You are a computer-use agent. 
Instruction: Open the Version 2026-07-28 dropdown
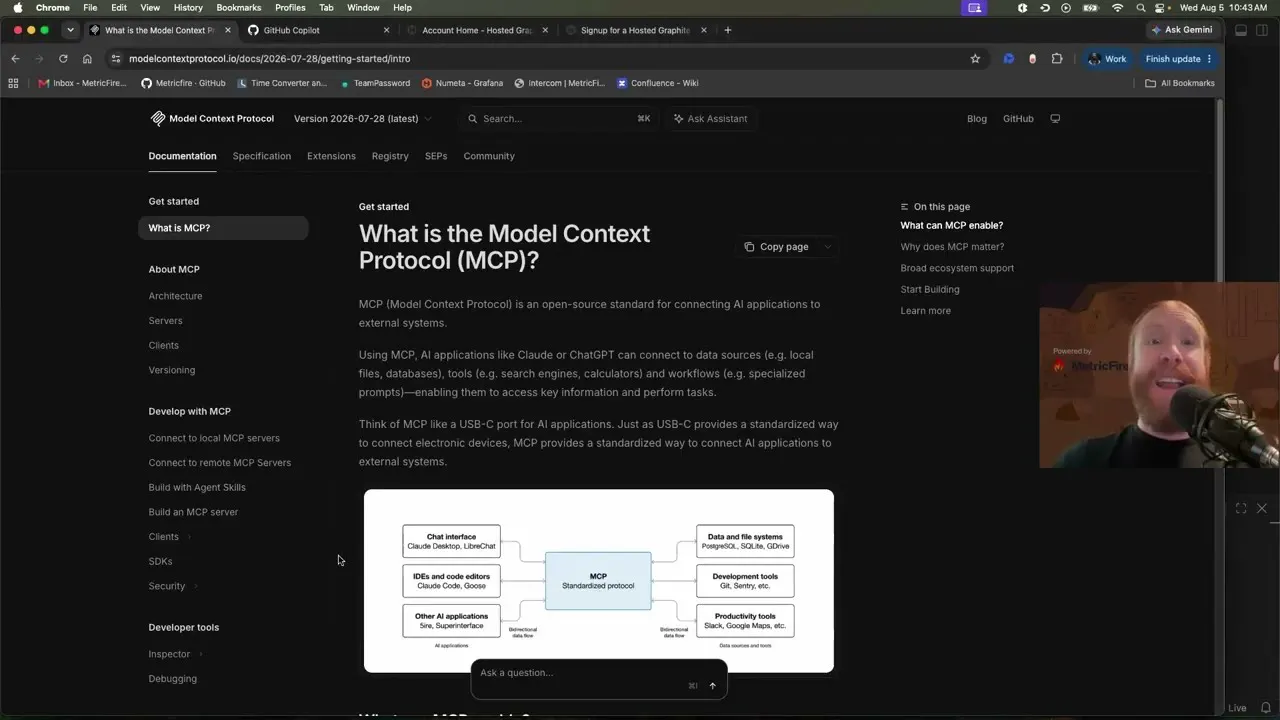pyautogui.click(x=363, y=118)
